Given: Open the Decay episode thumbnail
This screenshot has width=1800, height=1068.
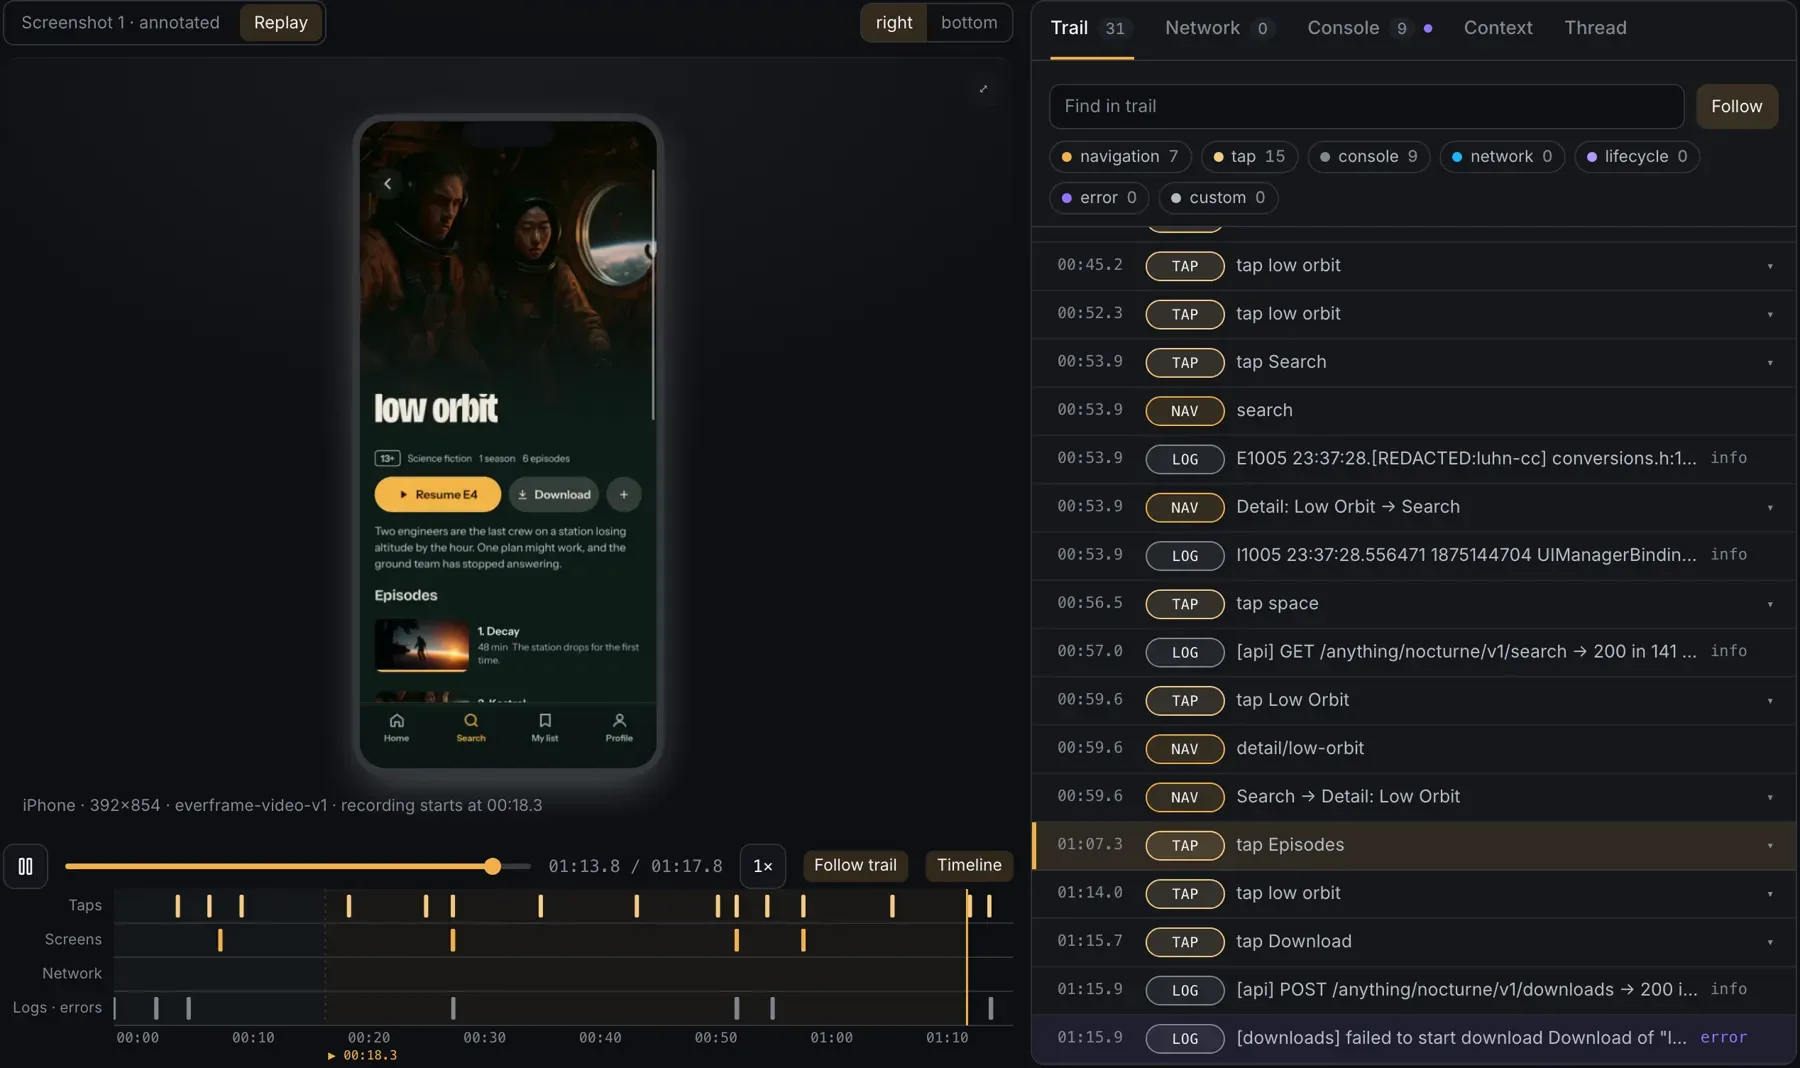Looking at the screenshot, I should [x=421, y=645].
